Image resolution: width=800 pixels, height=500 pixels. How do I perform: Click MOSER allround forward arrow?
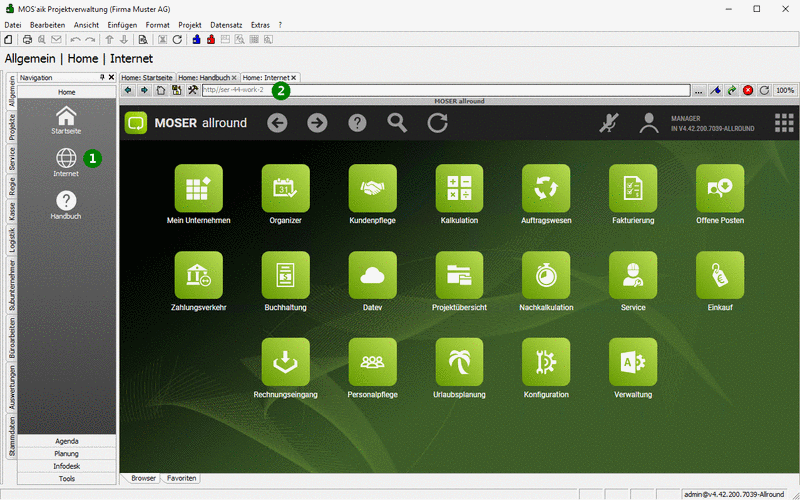coord(317,123)
